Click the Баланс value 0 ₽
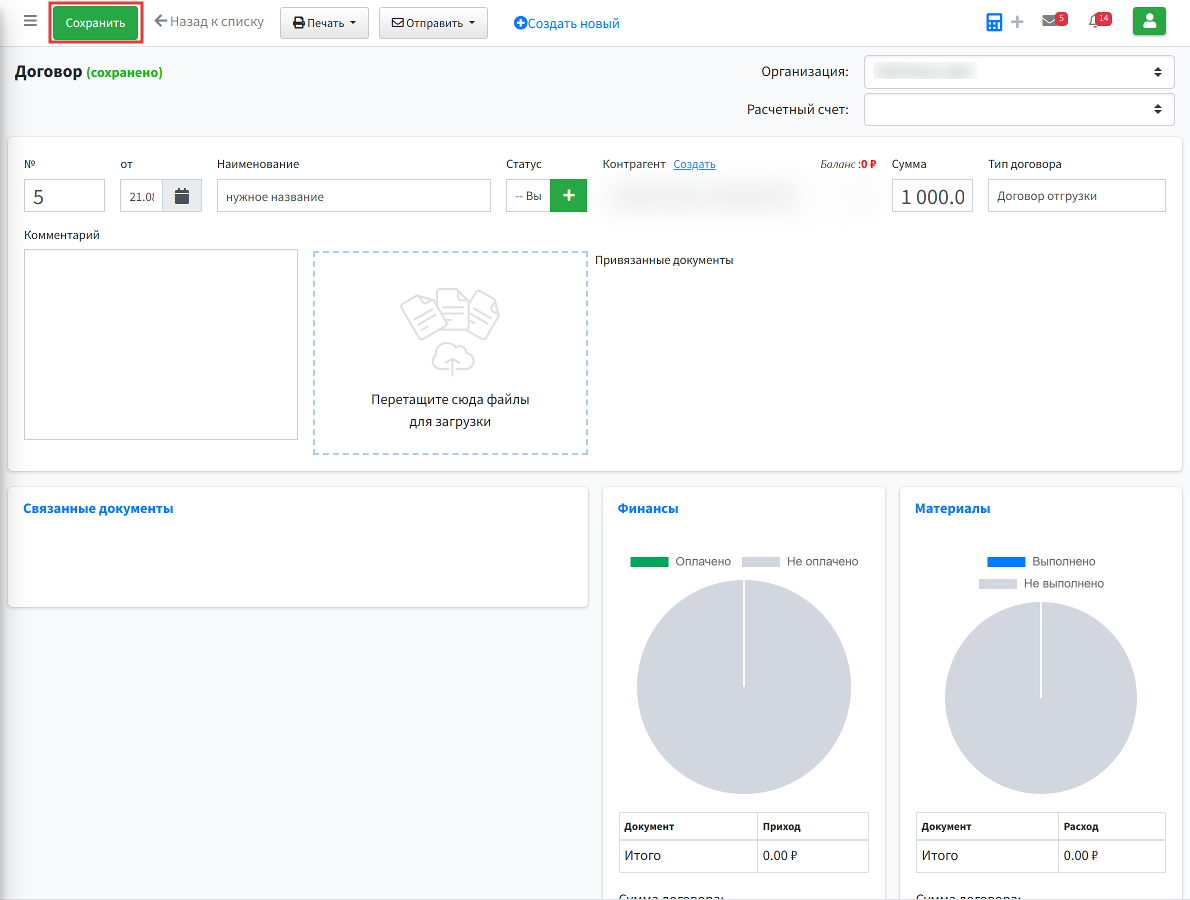Viewport: 1190px width, 900px height. 869,164
